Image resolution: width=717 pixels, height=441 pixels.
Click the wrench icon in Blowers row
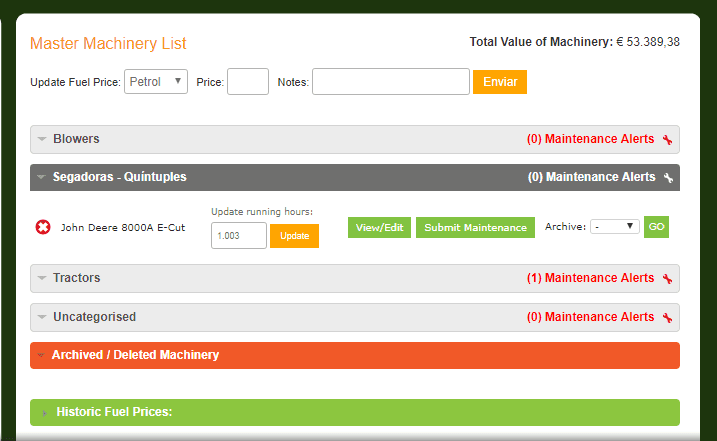(668, 140)
